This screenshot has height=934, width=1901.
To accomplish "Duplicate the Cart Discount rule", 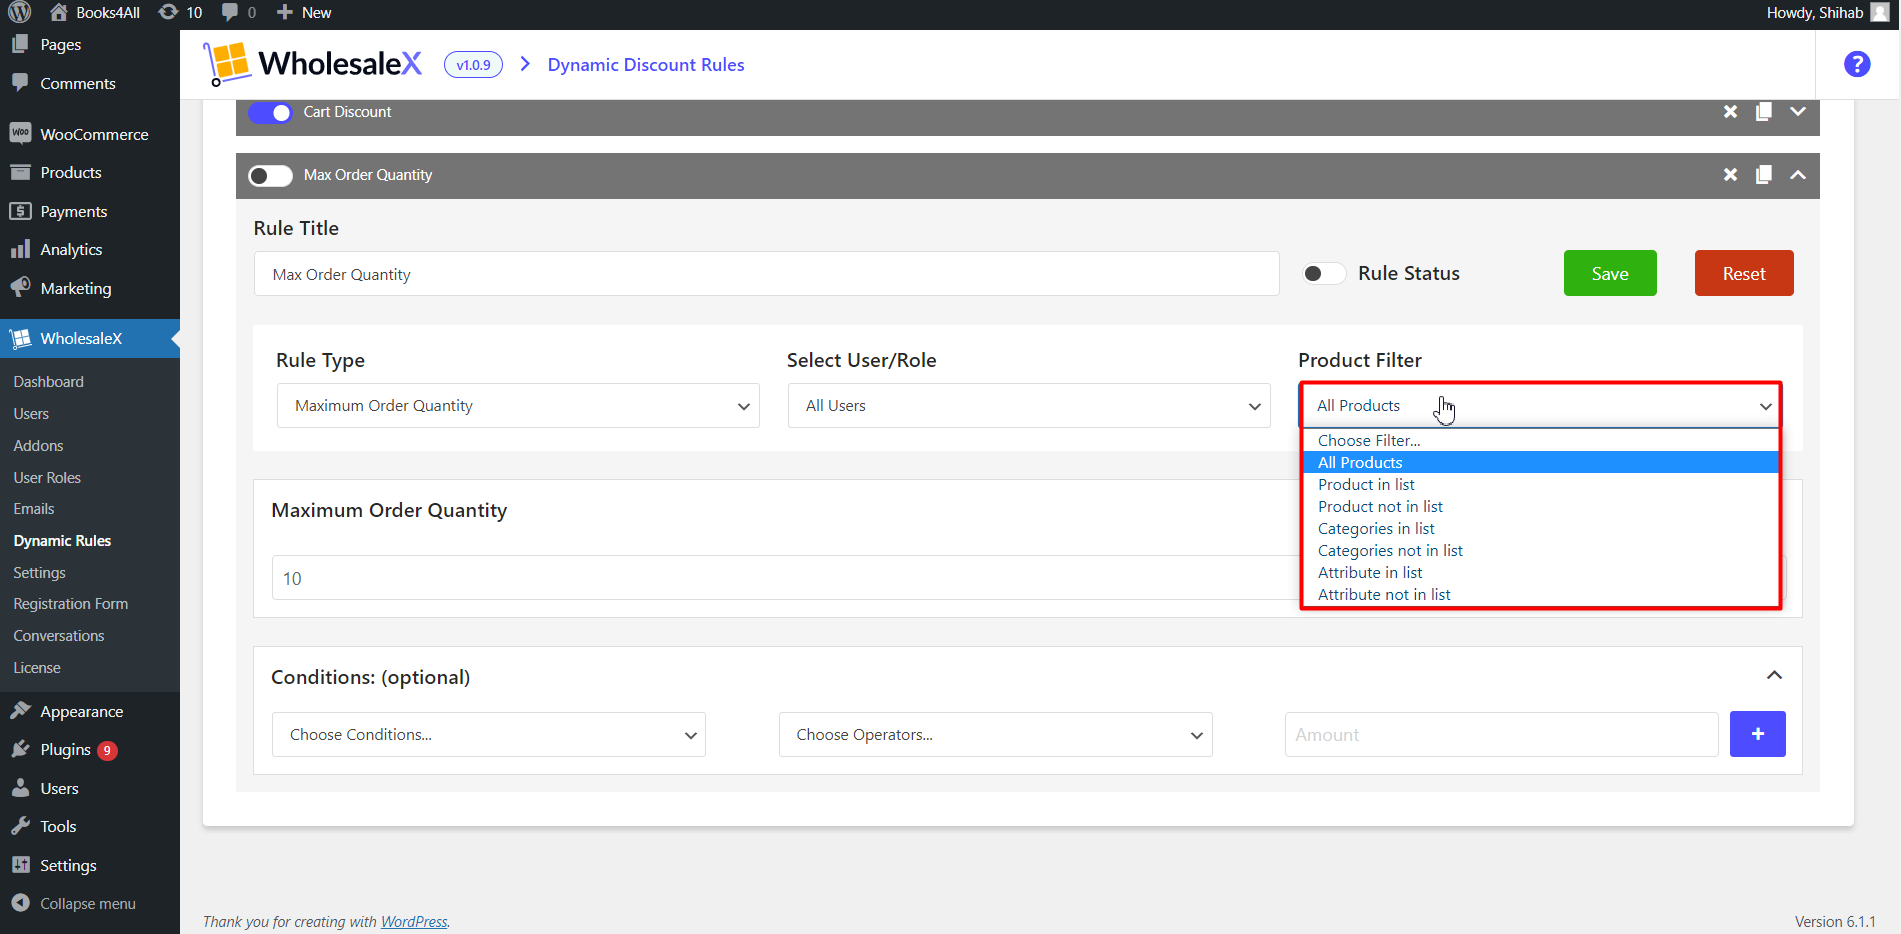I will [x=1764, y=112].
